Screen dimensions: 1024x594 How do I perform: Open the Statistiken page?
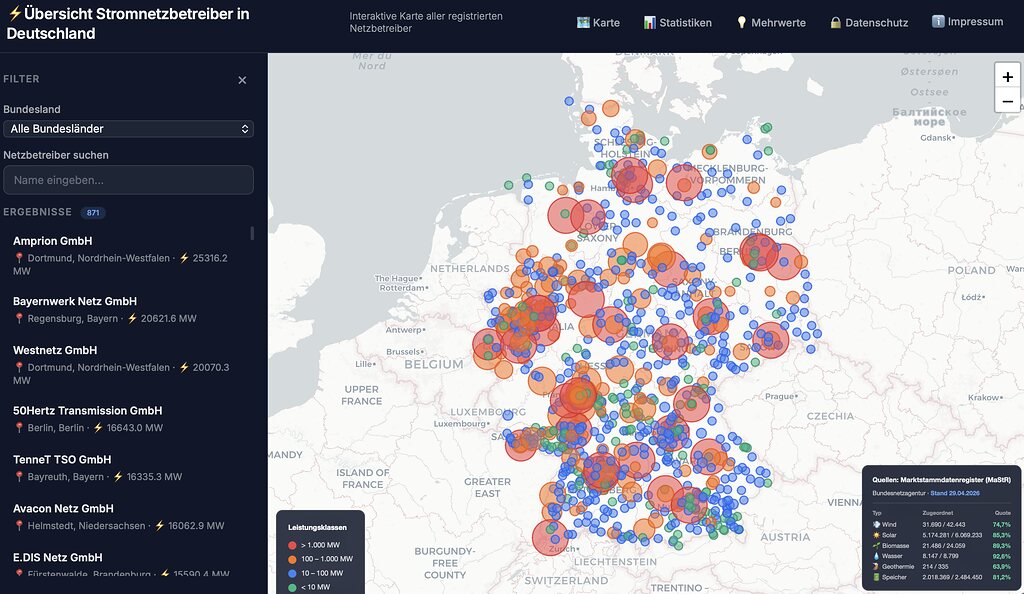click(678, 23)
